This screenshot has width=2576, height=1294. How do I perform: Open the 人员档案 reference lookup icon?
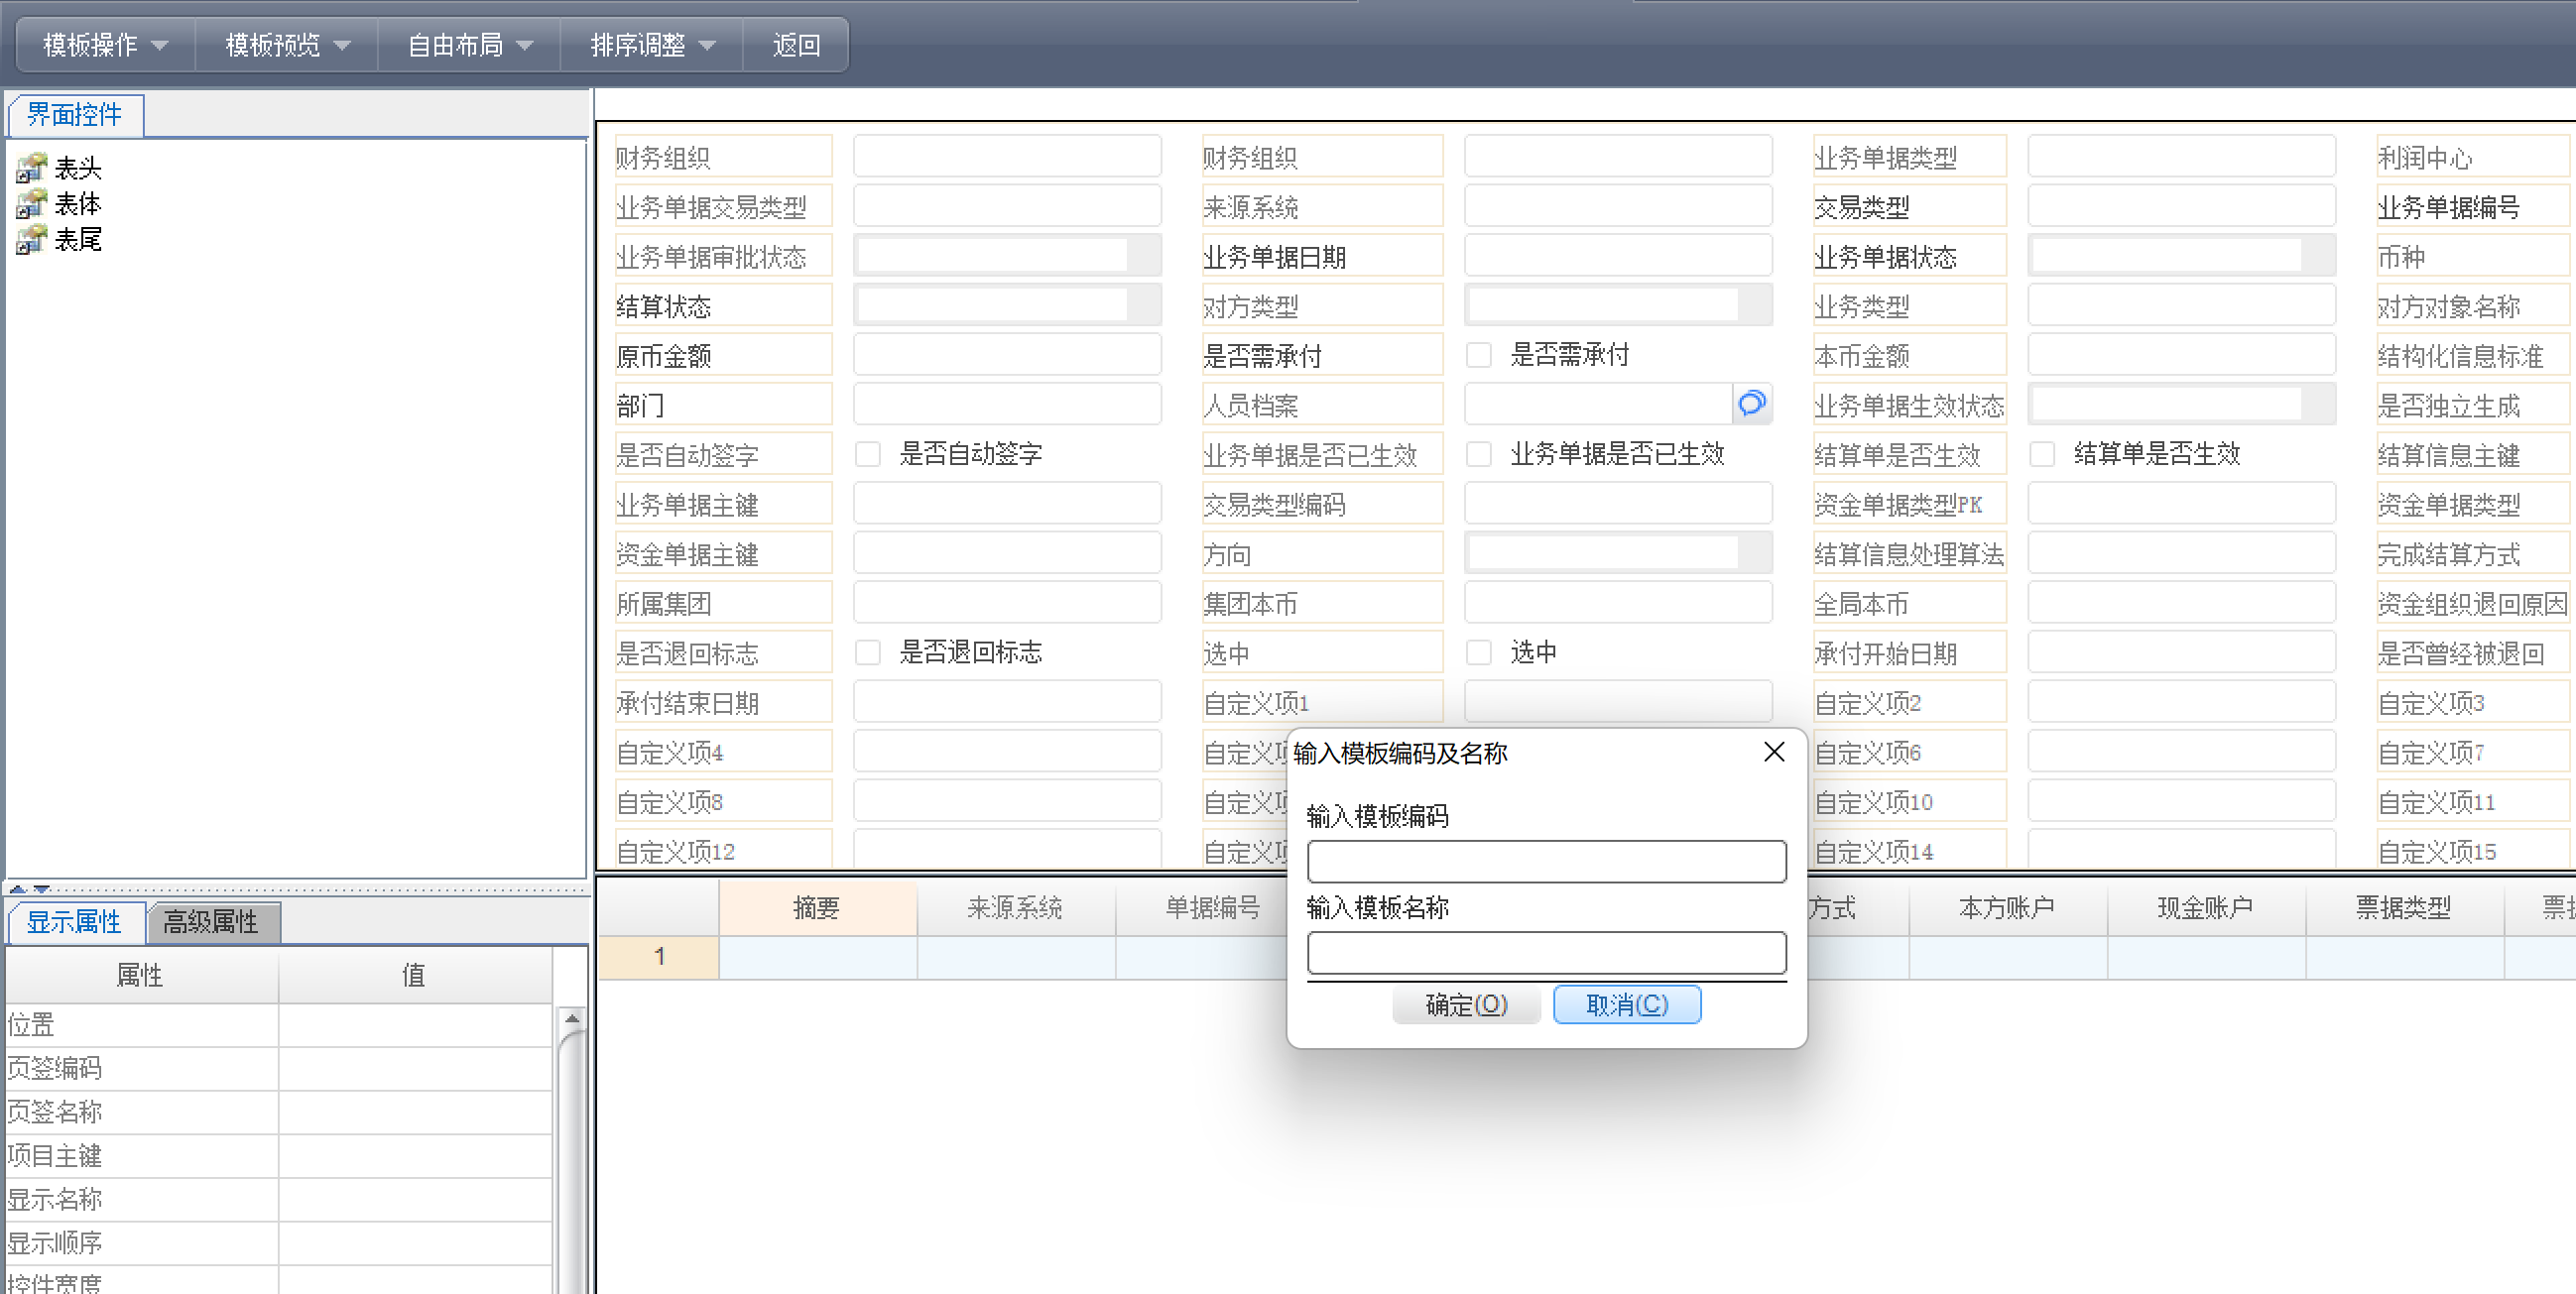[1751, 404]
